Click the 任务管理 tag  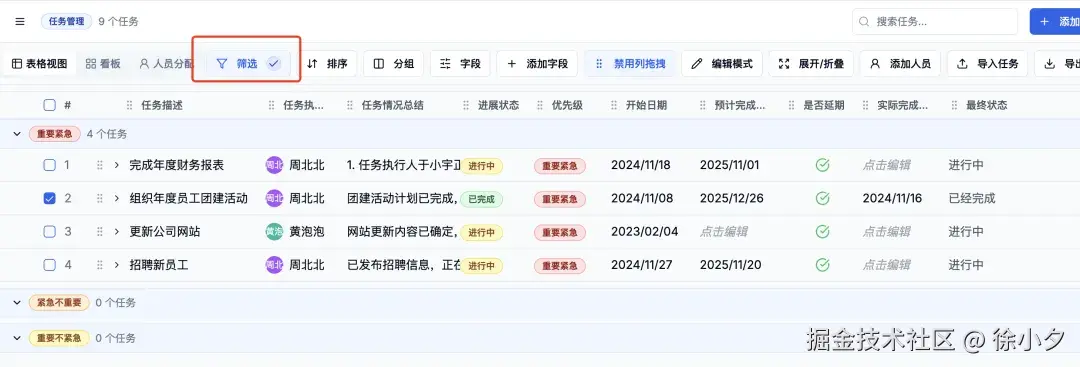click(x=66, y=21)
